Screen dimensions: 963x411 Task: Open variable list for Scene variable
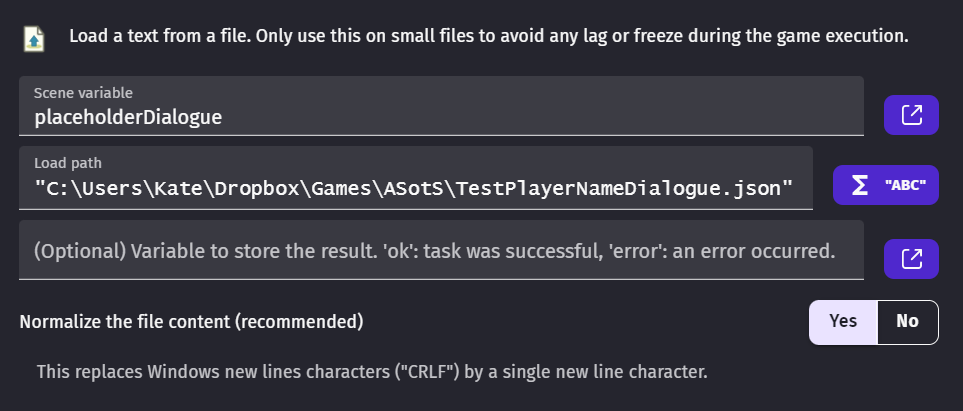point(911,115)
